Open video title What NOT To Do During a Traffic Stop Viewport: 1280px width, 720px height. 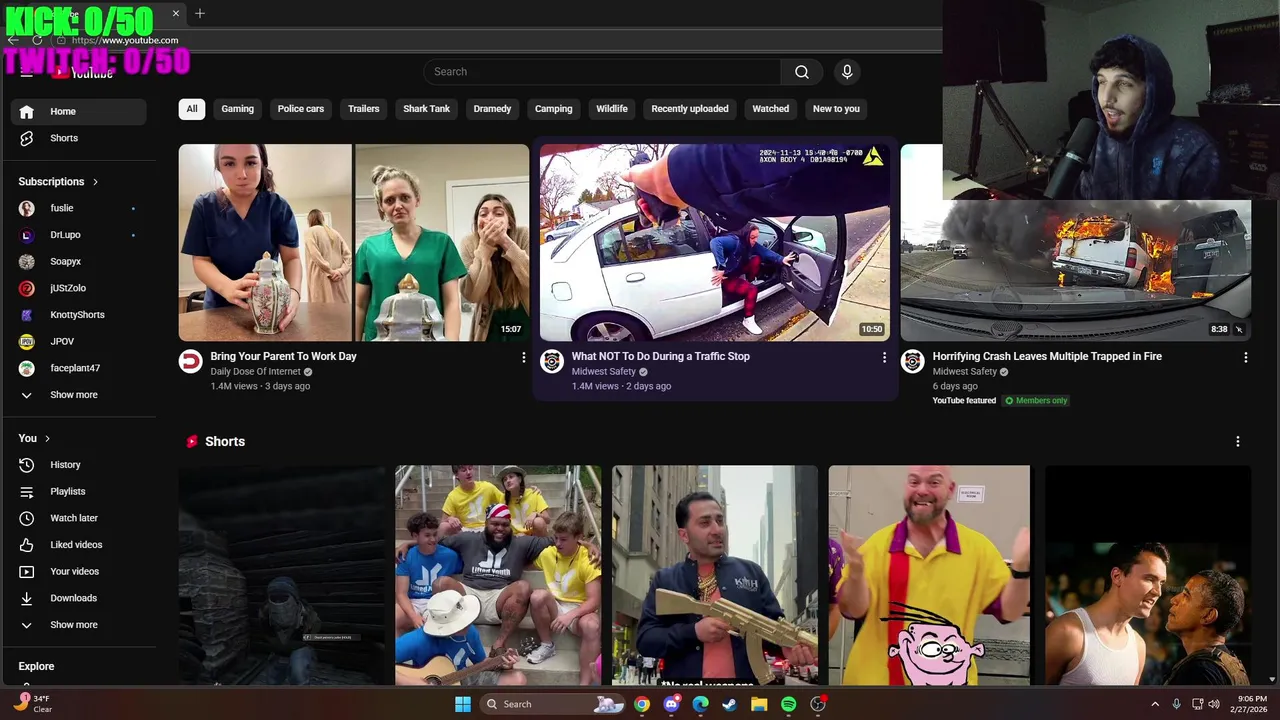pos(661,356)
